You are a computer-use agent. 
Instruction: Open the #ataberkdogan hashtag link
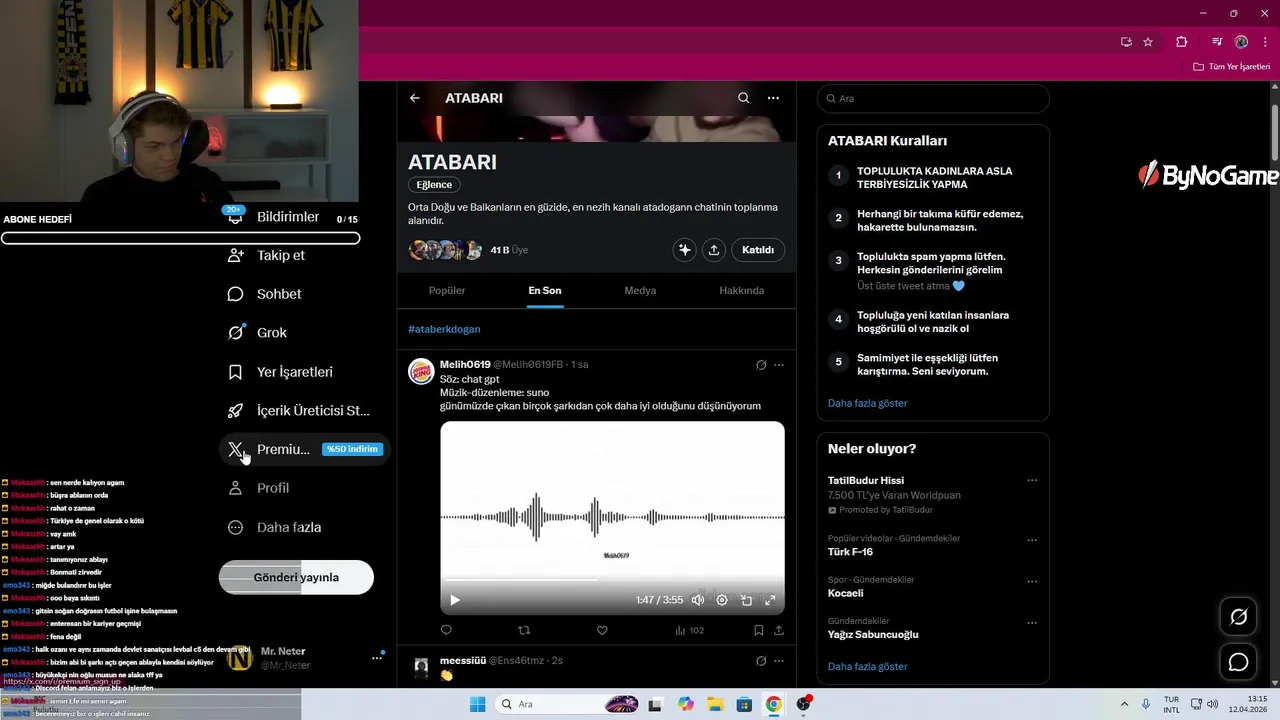tap(444, 329)
